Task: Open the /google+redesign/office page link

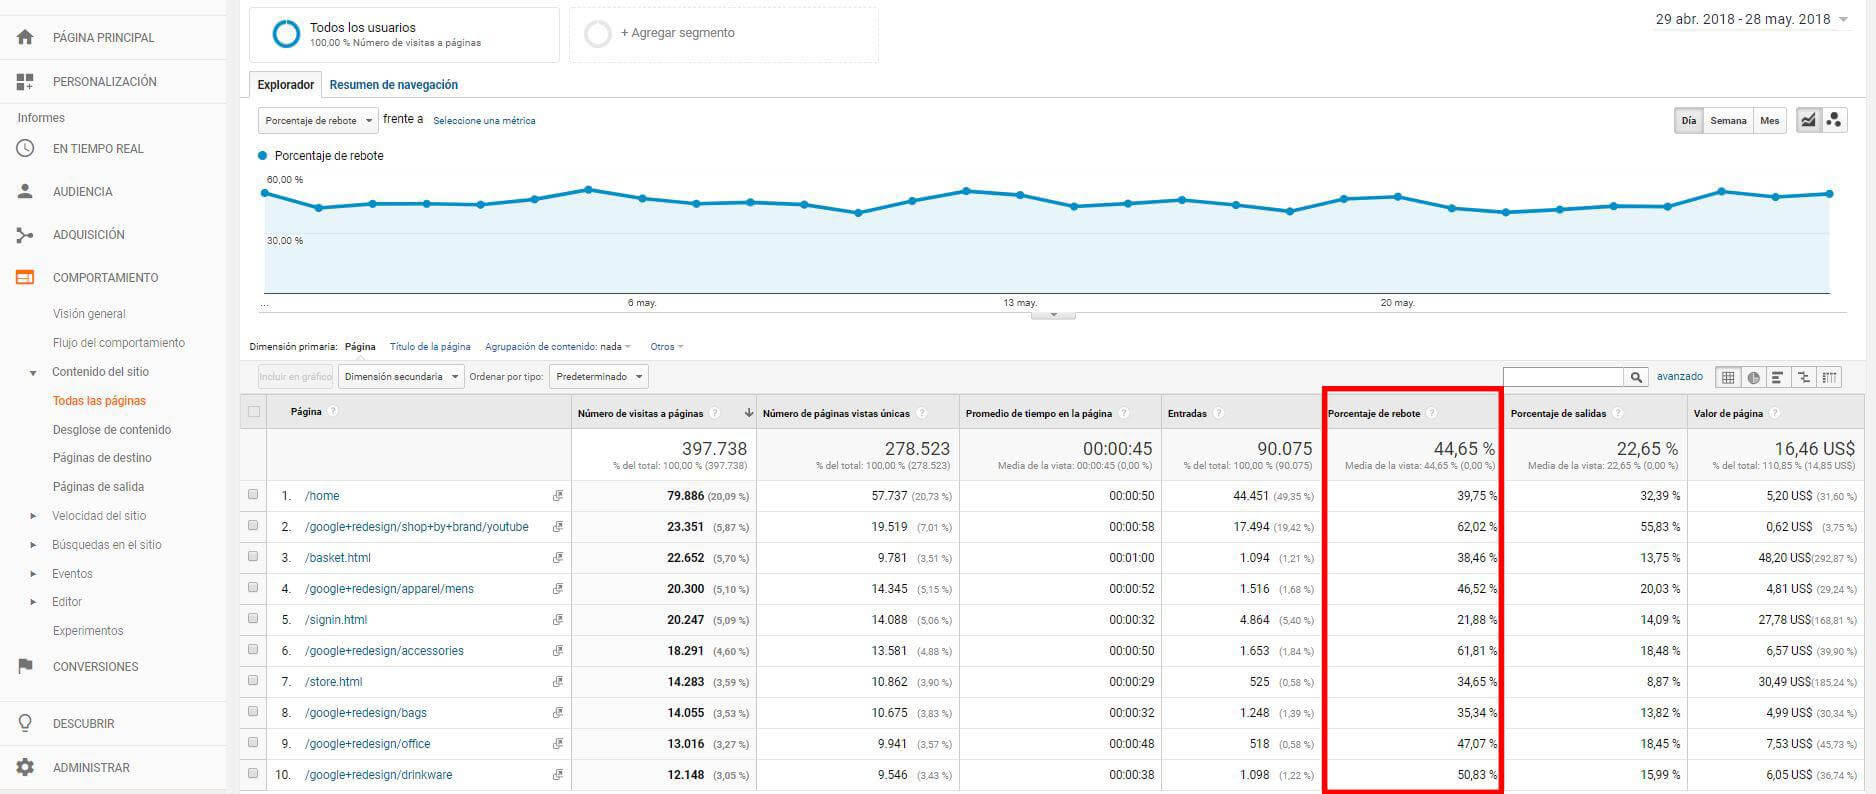Action: point(368,744)
